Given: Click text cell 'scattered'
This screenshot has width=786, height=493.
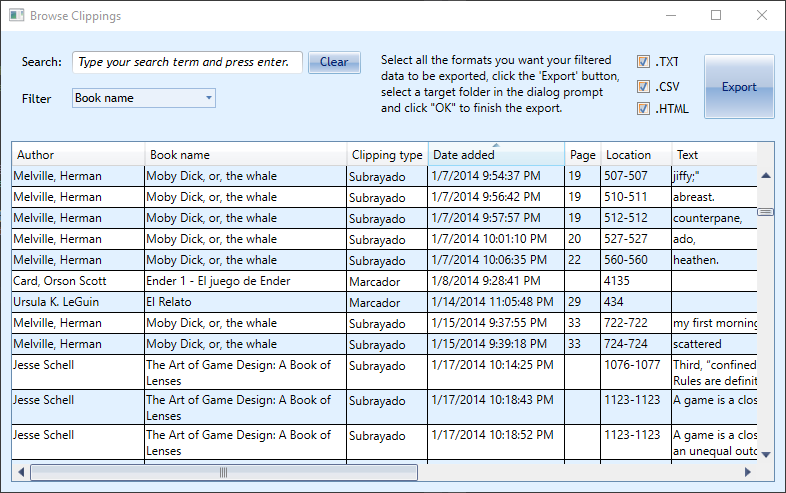Looking at the screenshot, I should pyautogui.click(x=714, y=345).
